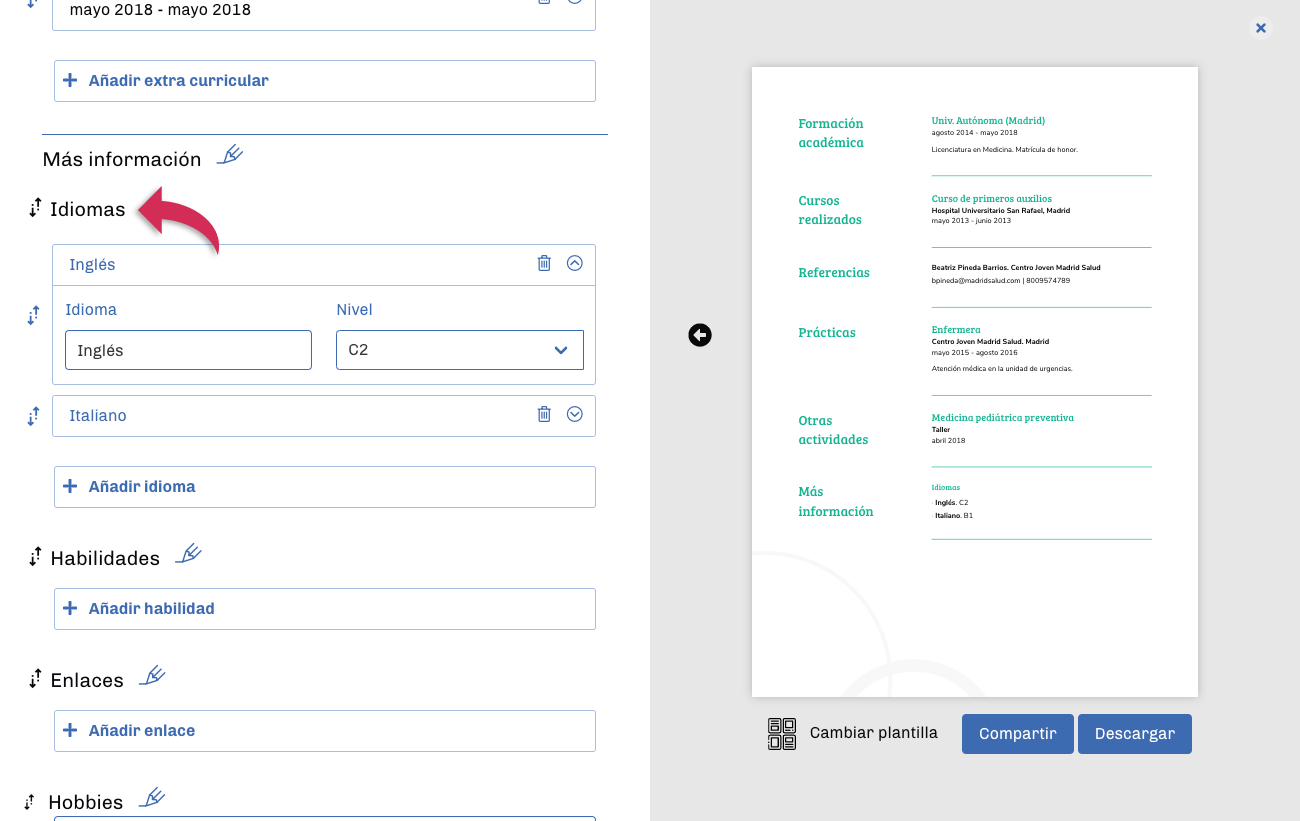Share the CV with Compartir
Image resolution: width=1300 pixels, height=821 pixels.
(1018, 734)
